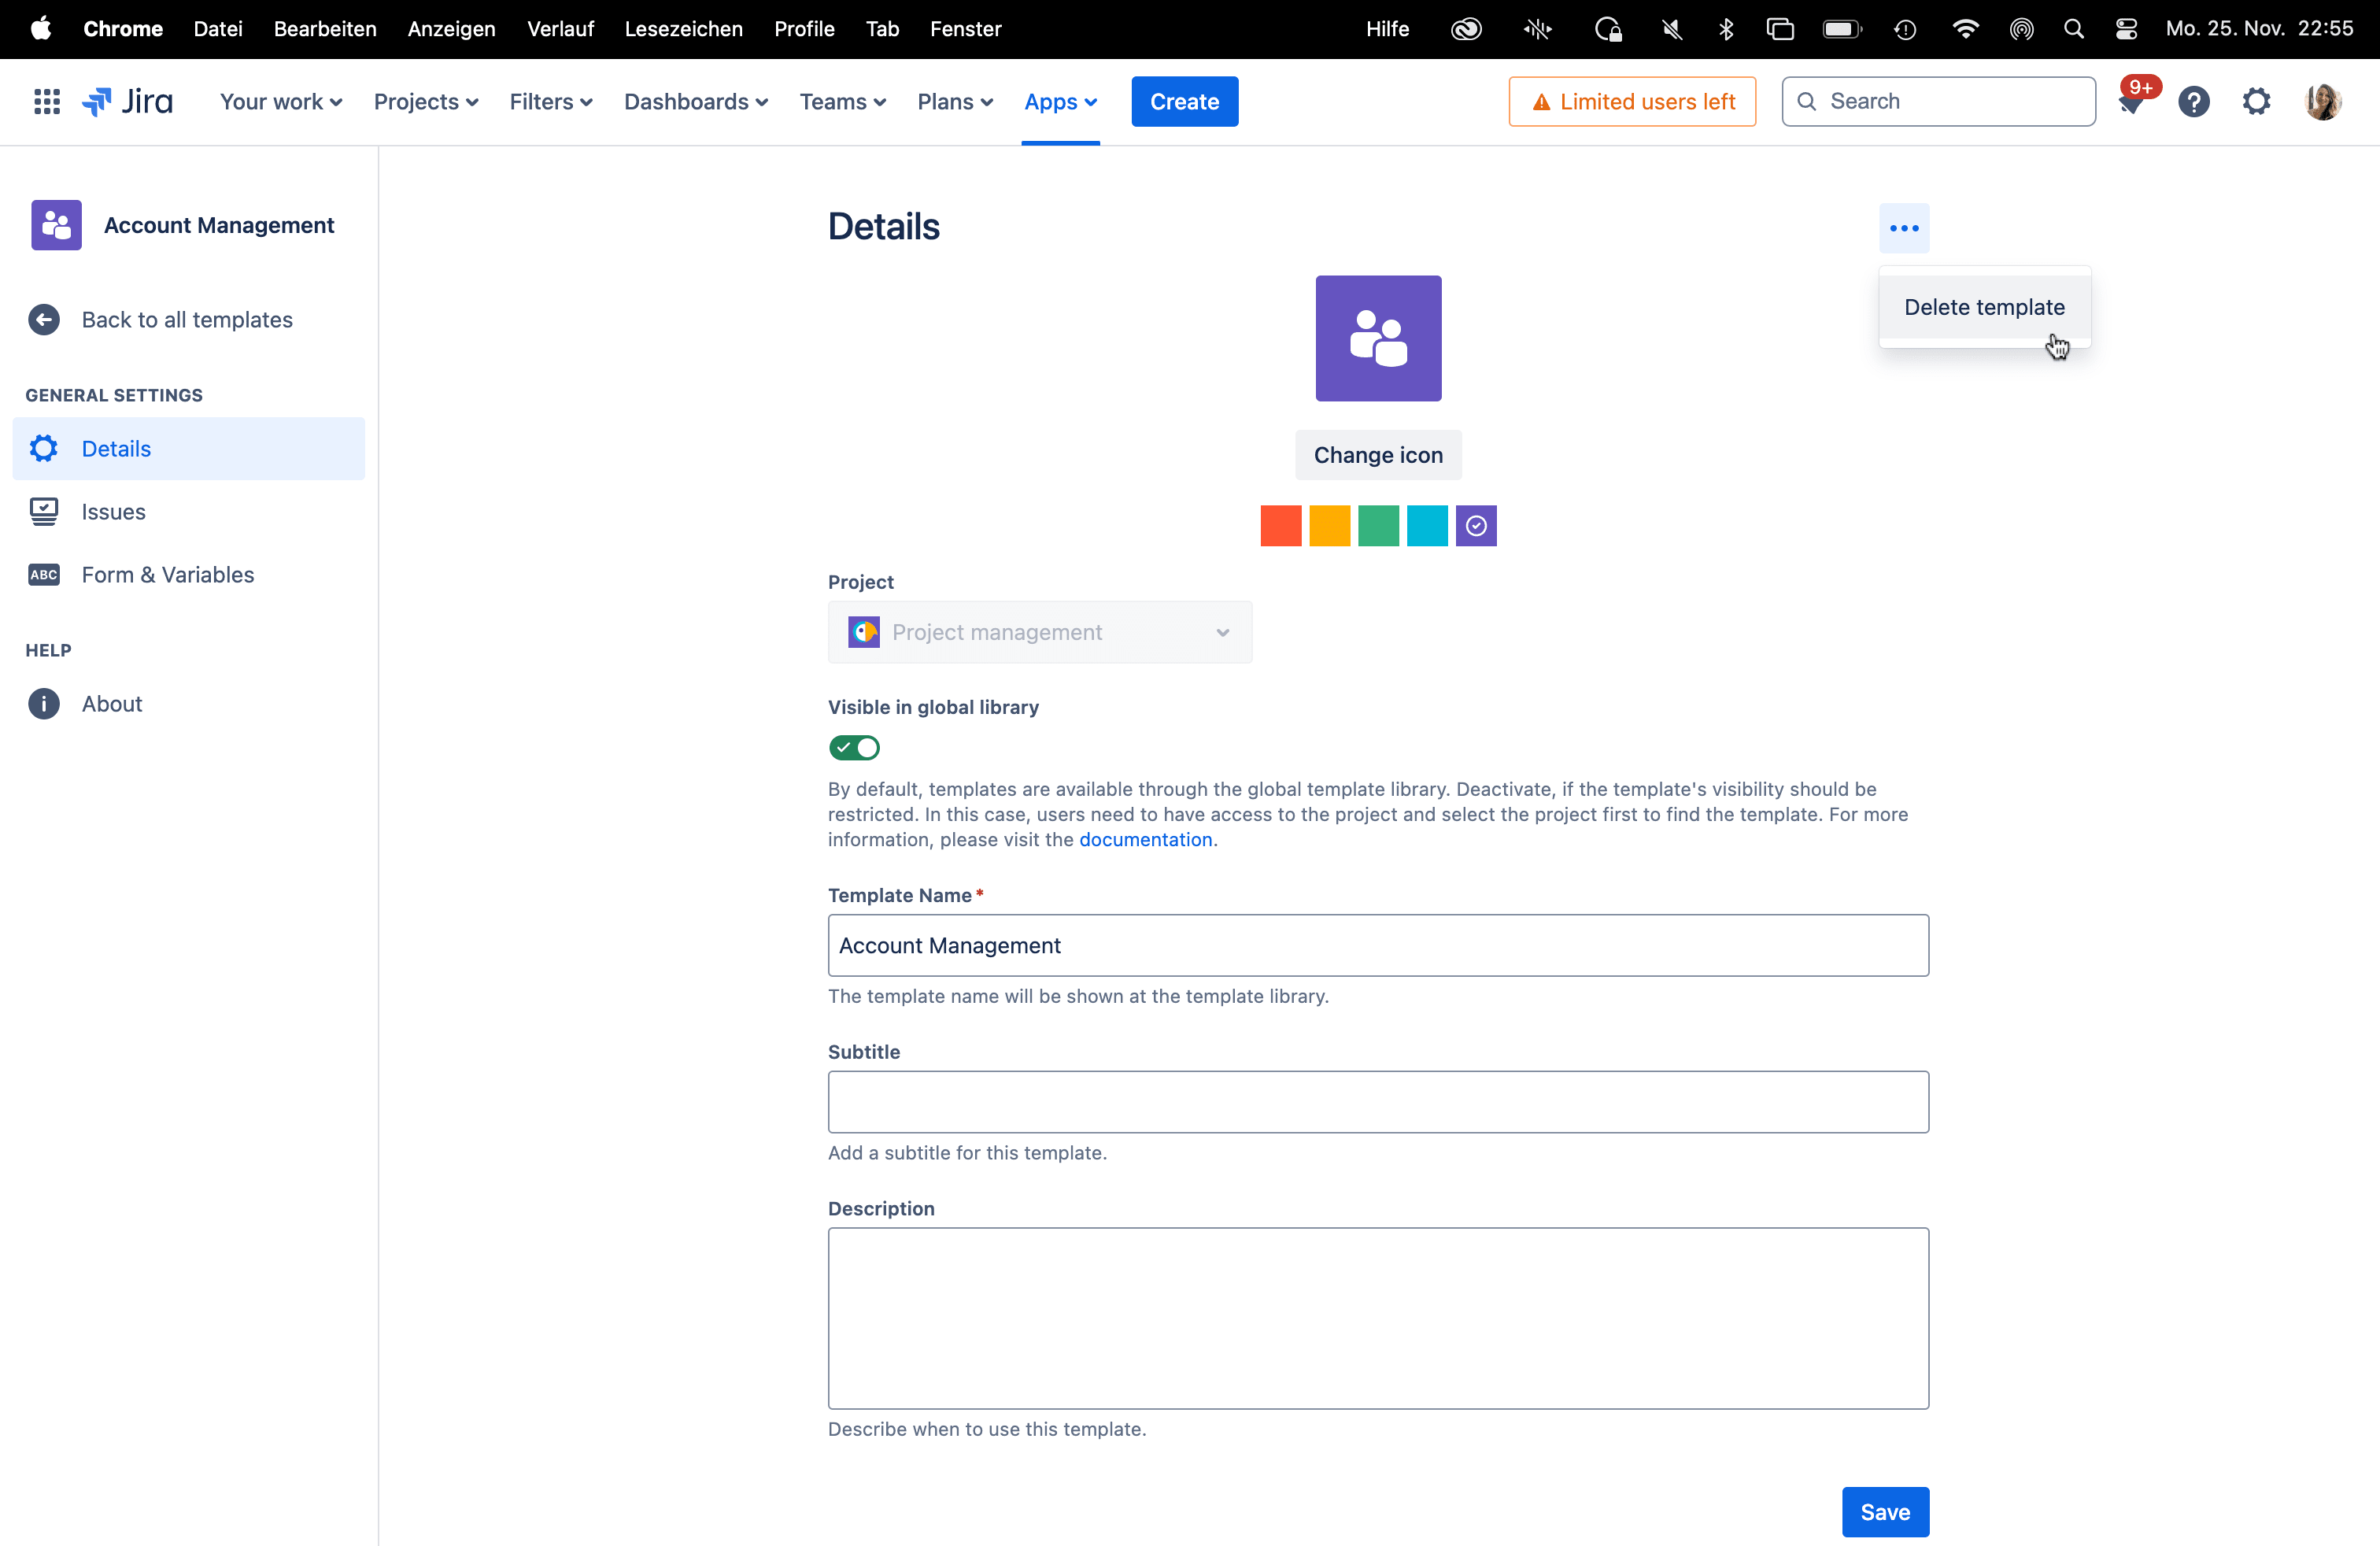Open the Issues section in the sidebar
Viewport: 2380px width, 1546px height.
coord(113,512)
